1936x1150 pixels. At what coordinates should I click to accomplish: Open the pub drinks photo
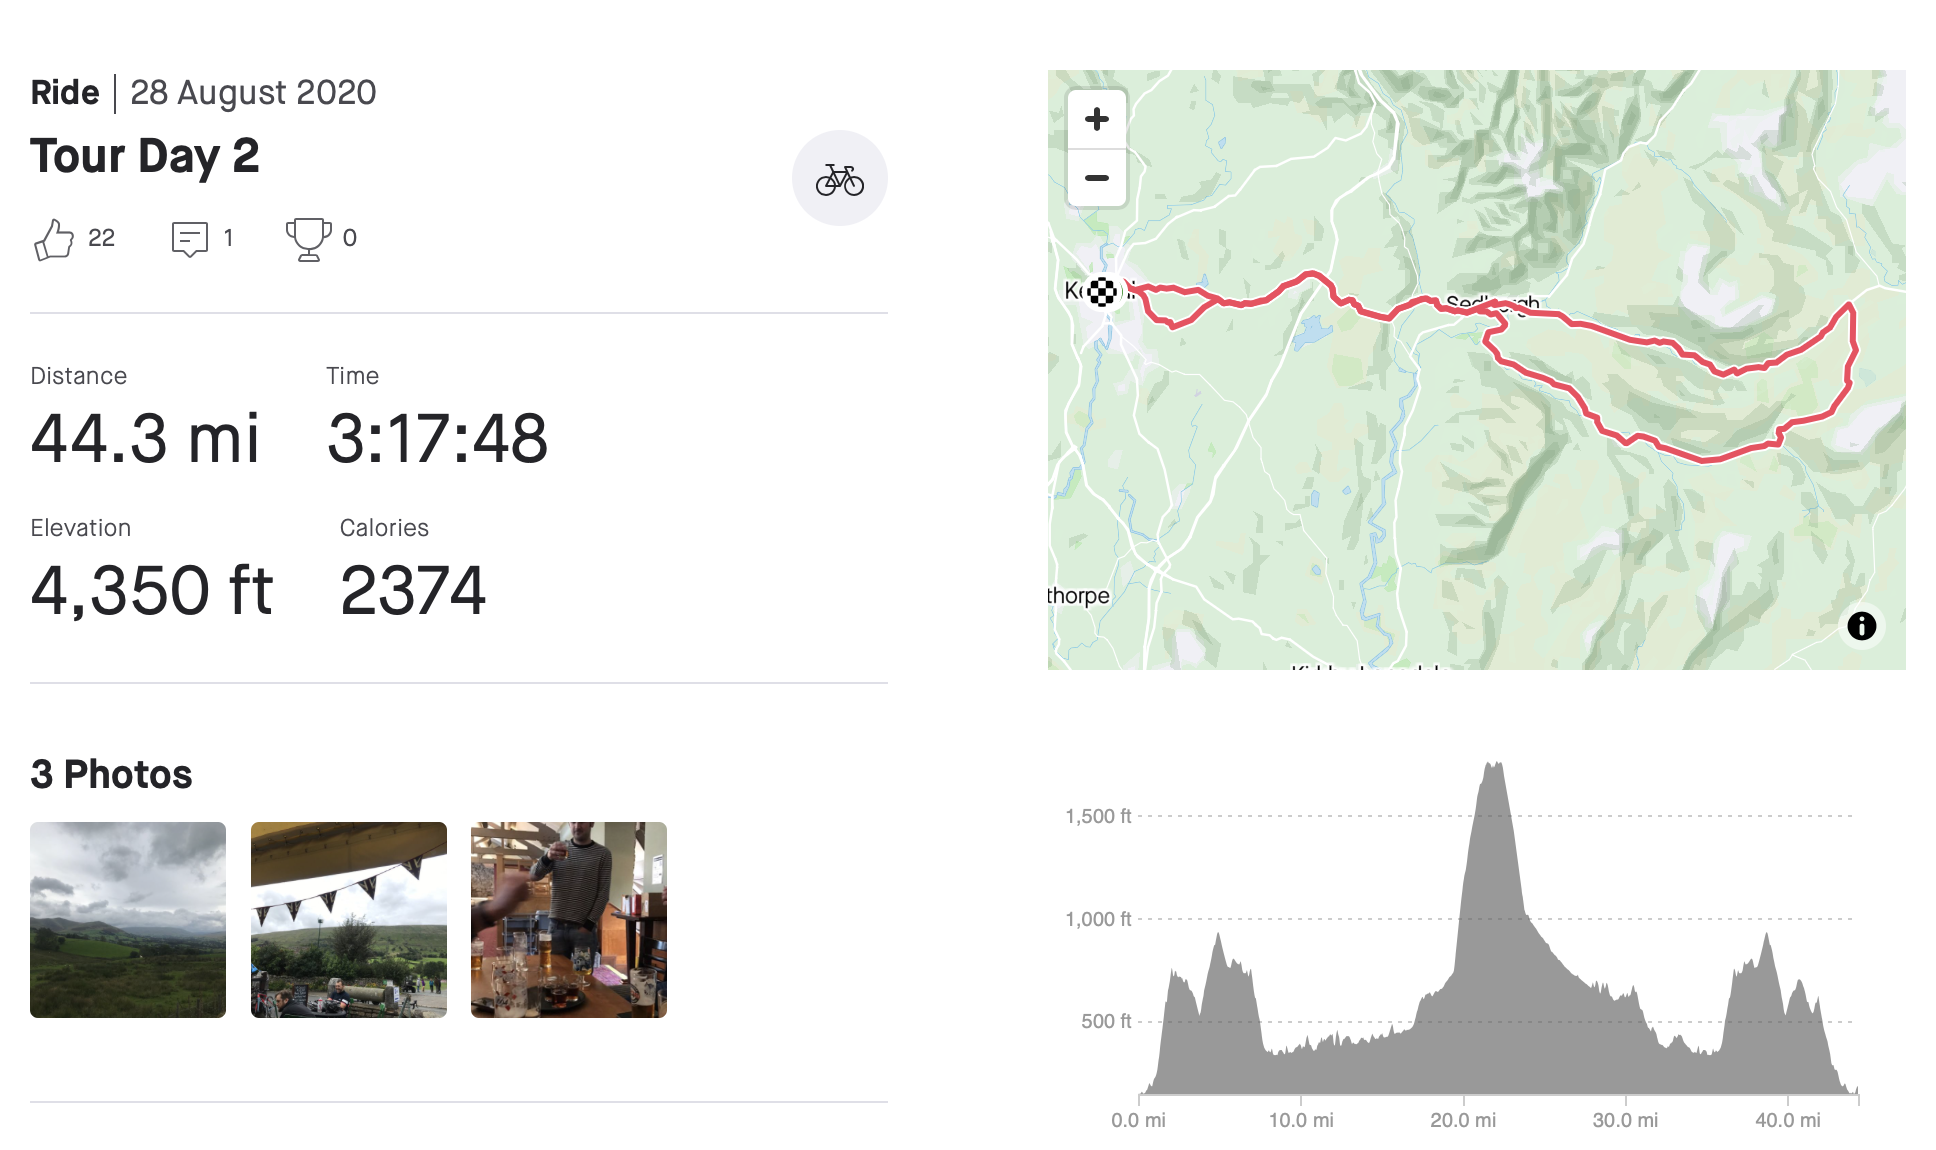pos(568,919)
